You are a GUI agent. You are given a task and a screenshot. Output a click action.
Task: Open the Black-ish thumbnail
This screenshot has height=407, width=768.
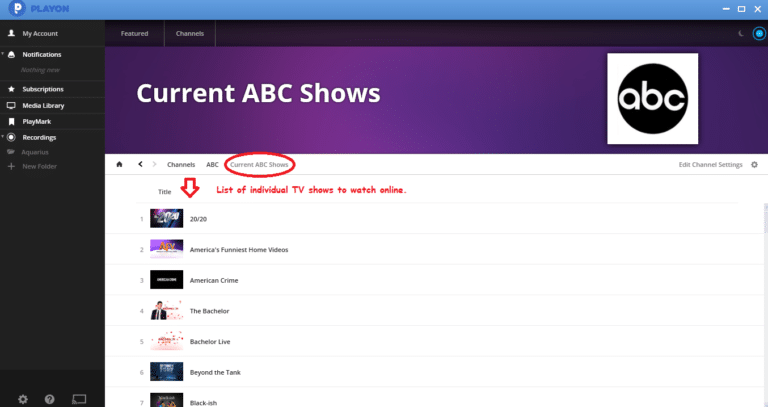click(x=167, y=400)
